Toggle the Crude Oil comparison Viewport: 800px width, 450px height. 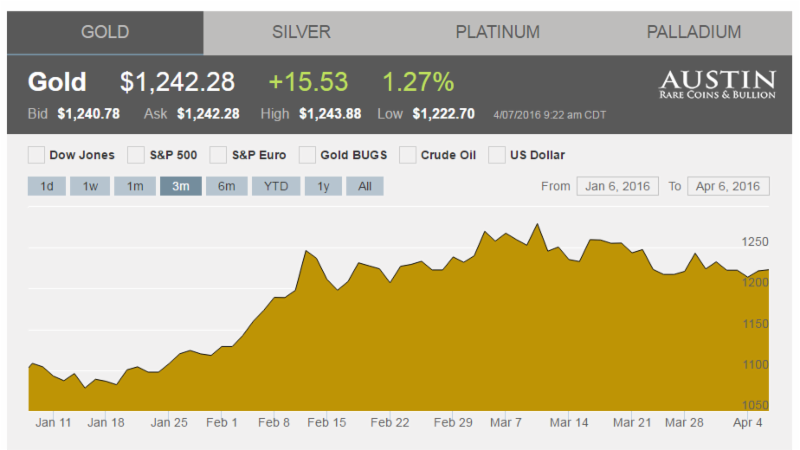pyautogui.click(x=408, y=155)
